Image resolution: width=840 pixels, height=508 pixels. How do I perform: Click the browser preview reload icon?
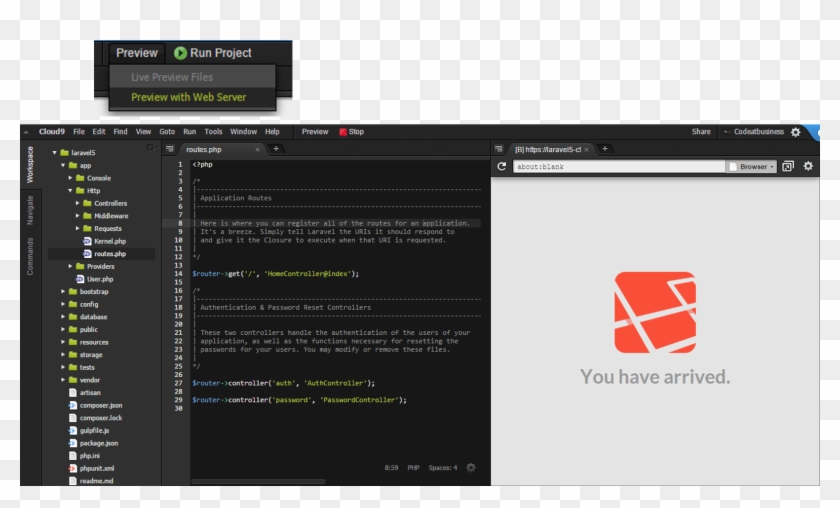501,166
